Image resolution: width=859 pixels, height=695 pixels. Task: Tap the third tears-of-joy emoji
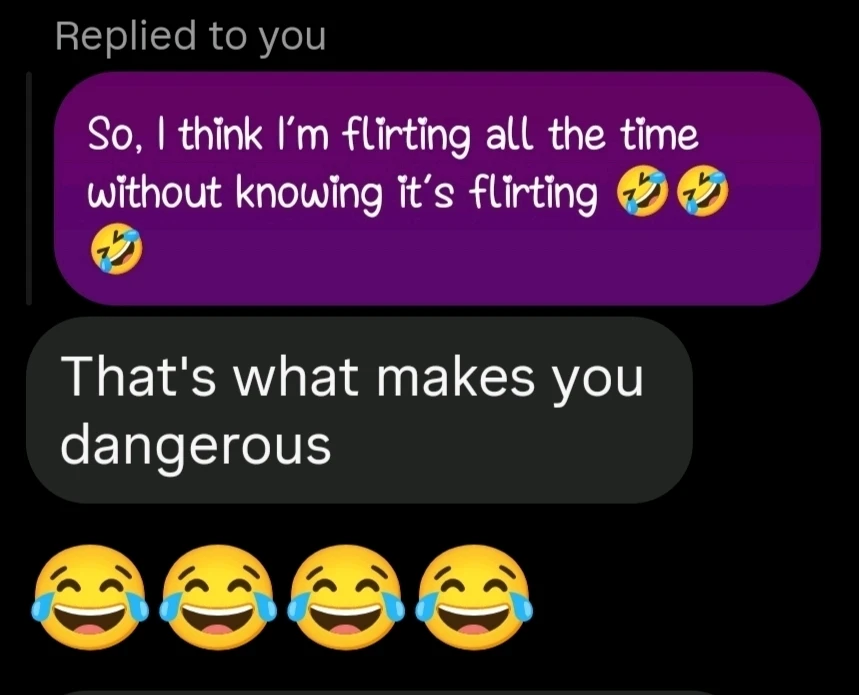pyautogui.click(x=346, y=598)
